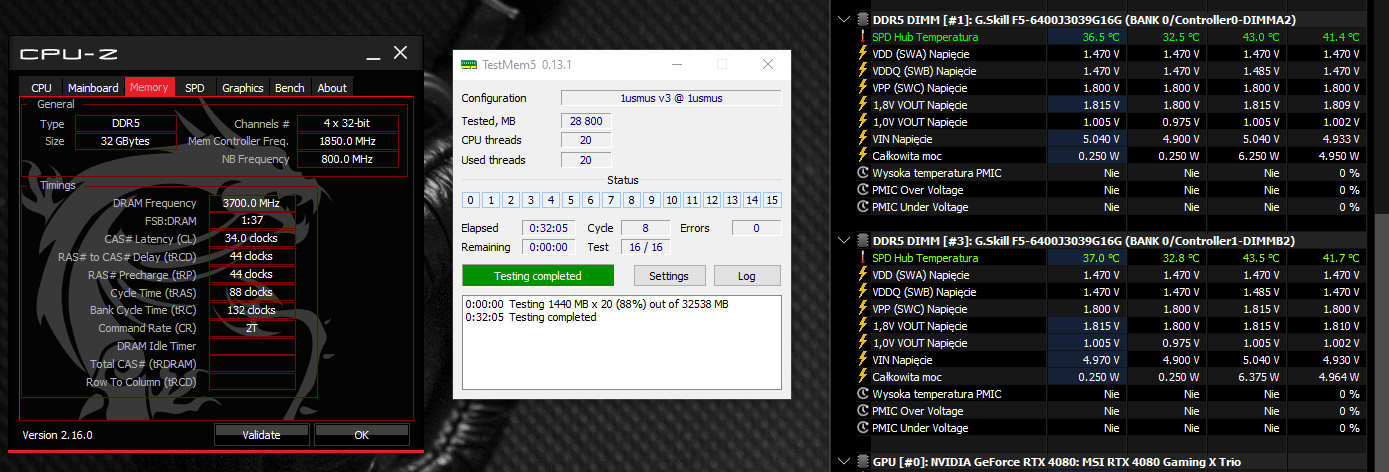
Task: Open the Mainboard tab in CPU-Z
Action: tap(93, 88)
